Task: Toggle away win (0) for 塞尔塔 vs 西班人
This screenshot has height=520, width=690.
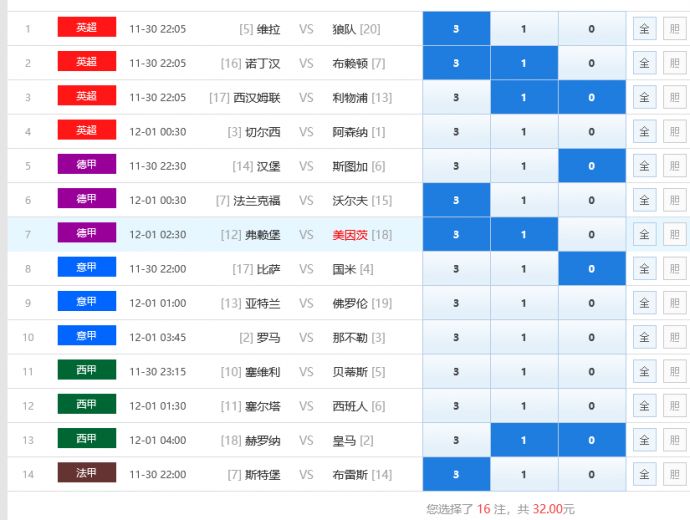Action: 591,406
